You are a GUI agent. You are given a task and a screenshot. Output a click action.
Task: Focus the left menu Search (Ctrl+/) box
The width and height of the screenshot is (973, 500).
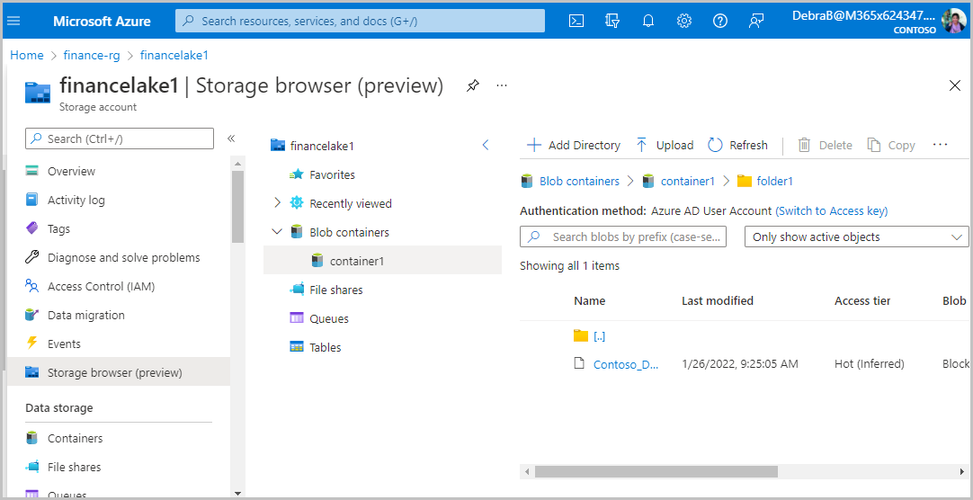[119, 139]
